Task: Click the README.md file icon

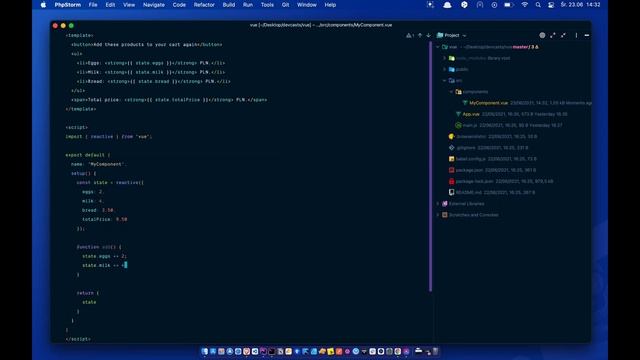Action: click(x=451, y=192)
